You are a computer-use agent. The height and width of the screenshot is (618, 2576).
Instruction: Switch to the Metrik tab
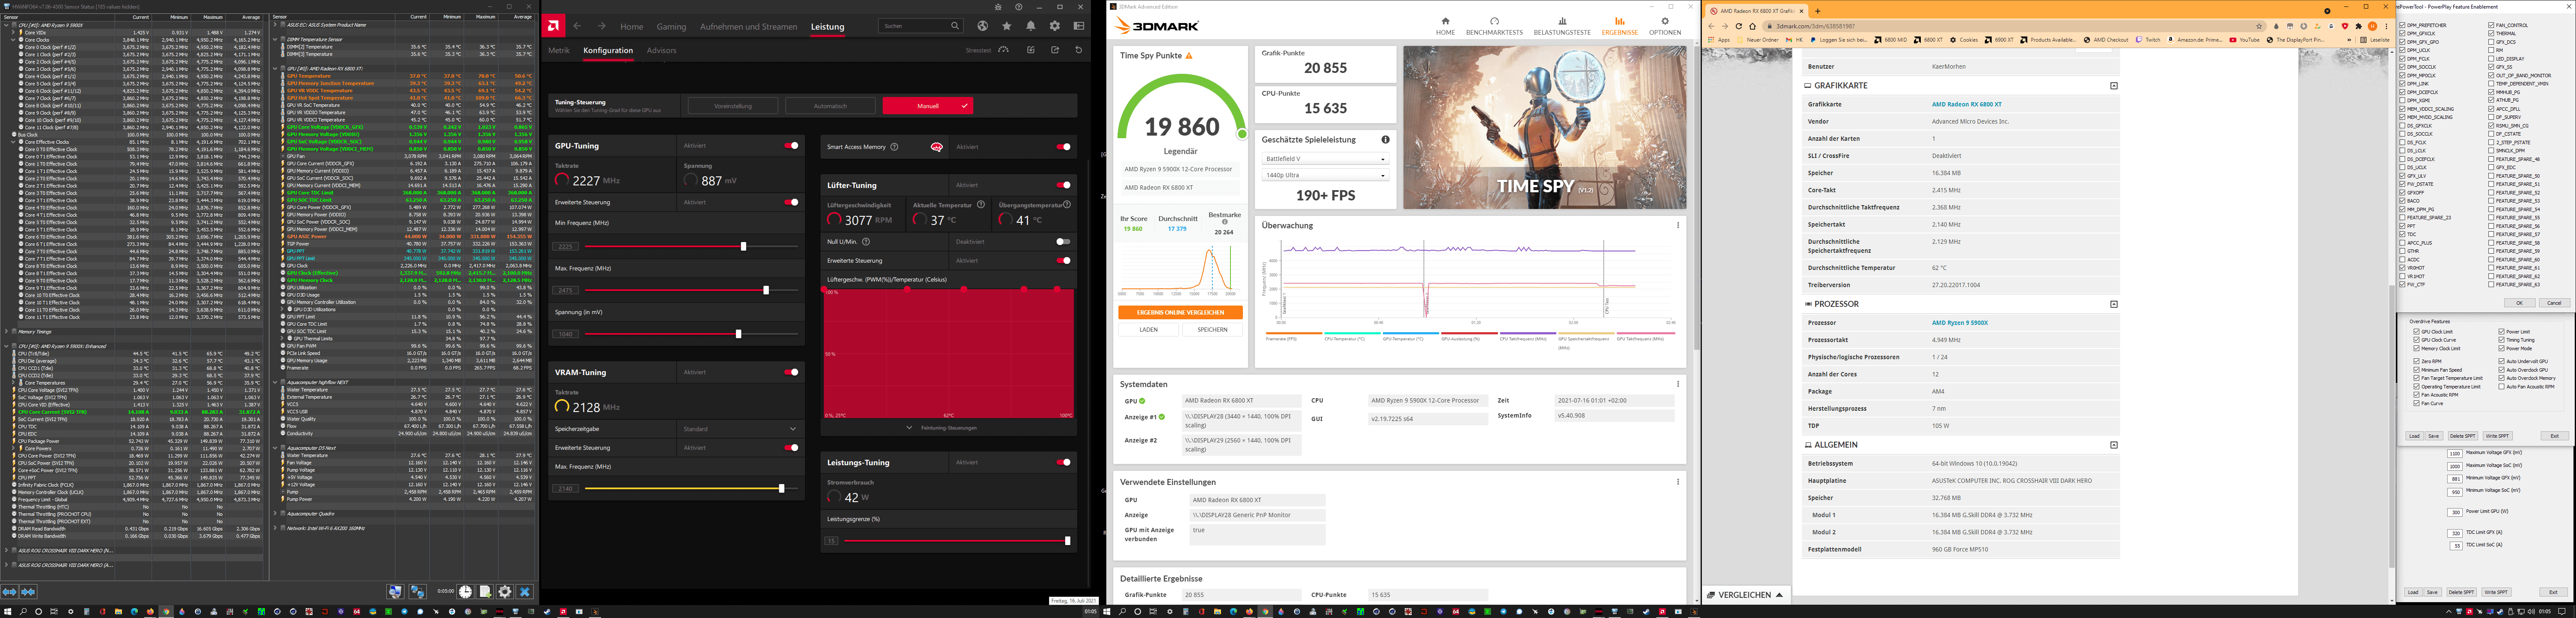pyautogui.click(x=558, y=50)
